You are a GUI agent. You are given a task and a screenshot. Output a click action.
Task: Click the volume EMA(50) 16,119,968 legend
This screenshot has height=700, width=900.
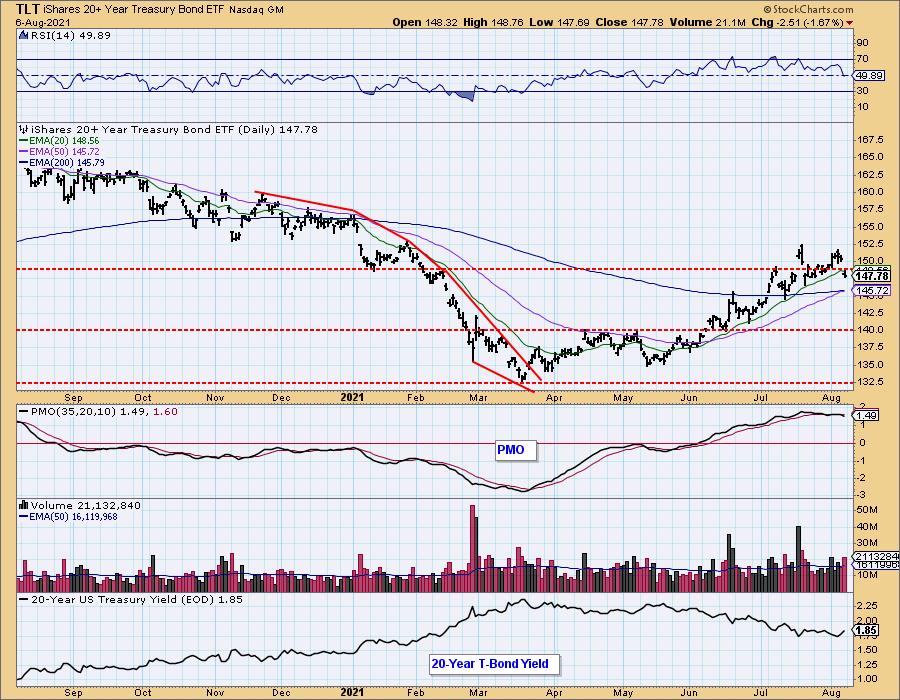[x=68, y=516]
